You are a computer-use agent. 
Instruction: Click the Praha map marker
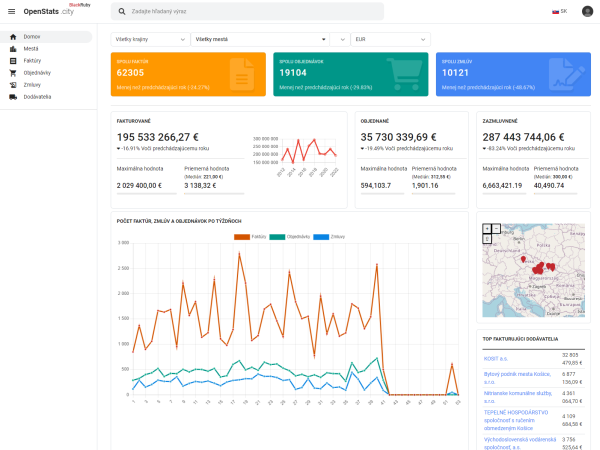coord(523,259)
